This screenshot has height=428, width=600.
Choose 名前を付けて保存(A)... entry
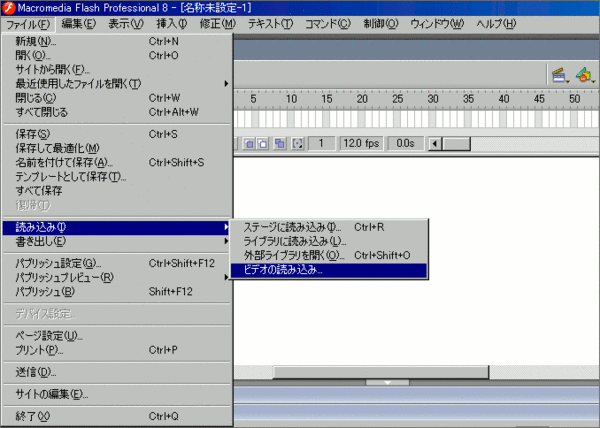click(x=117, y=163)
